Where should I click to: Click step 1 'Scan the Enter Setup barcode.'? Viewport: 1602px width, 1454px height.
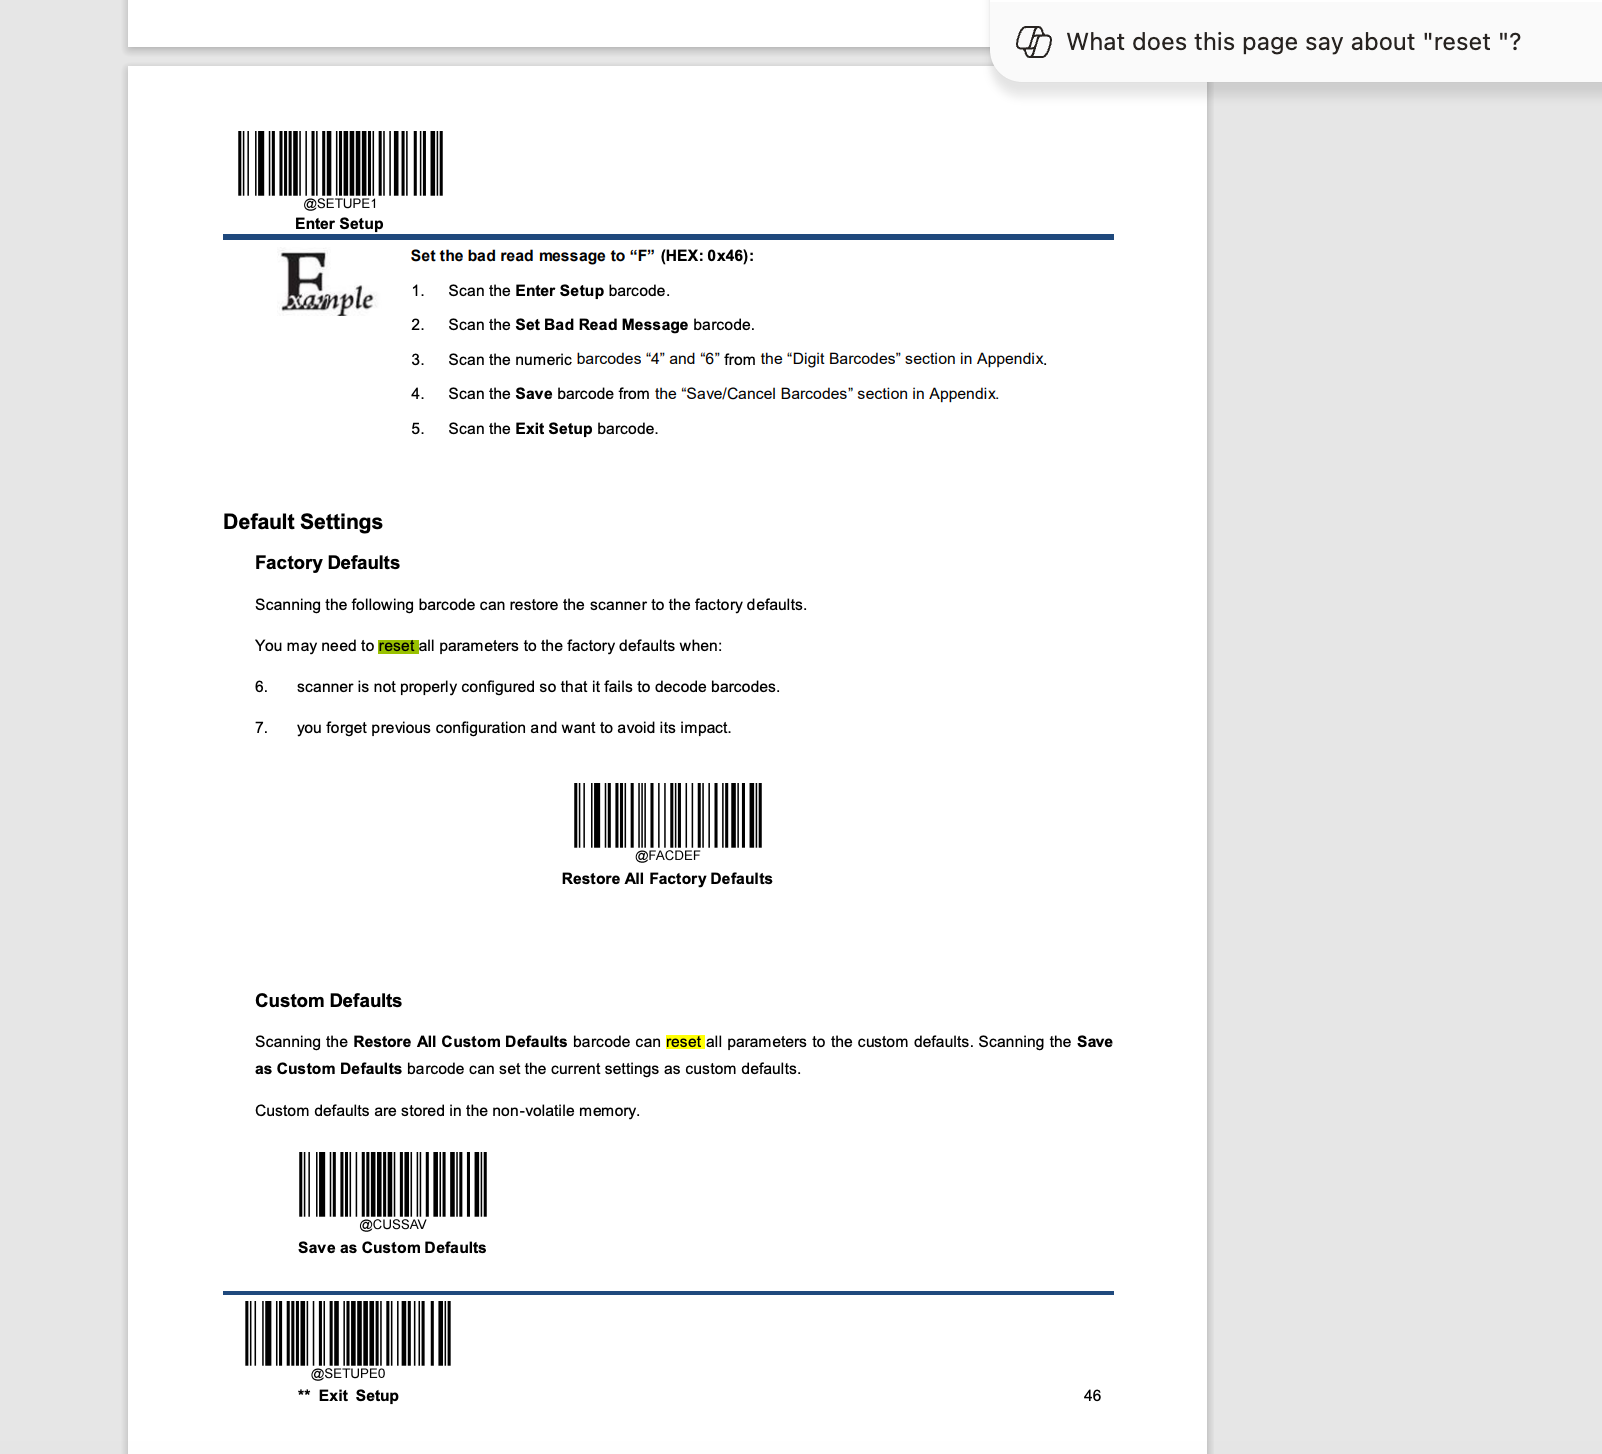[x=559, y=291]
